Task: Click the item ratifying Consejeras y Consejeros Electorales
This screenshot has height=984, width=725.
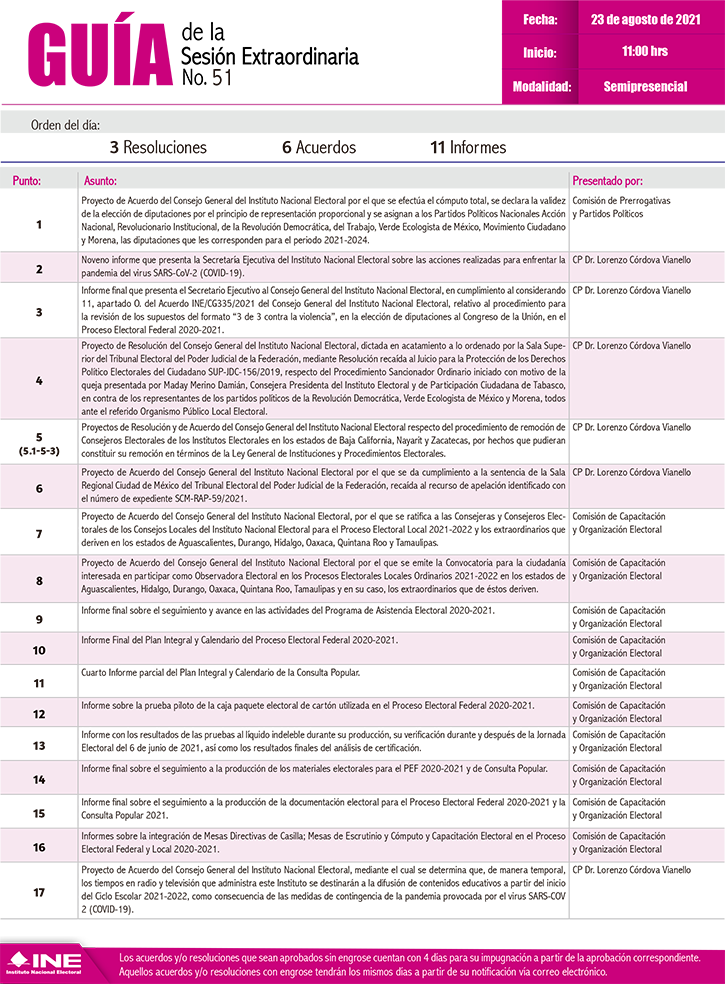Action: pos(323,530)
